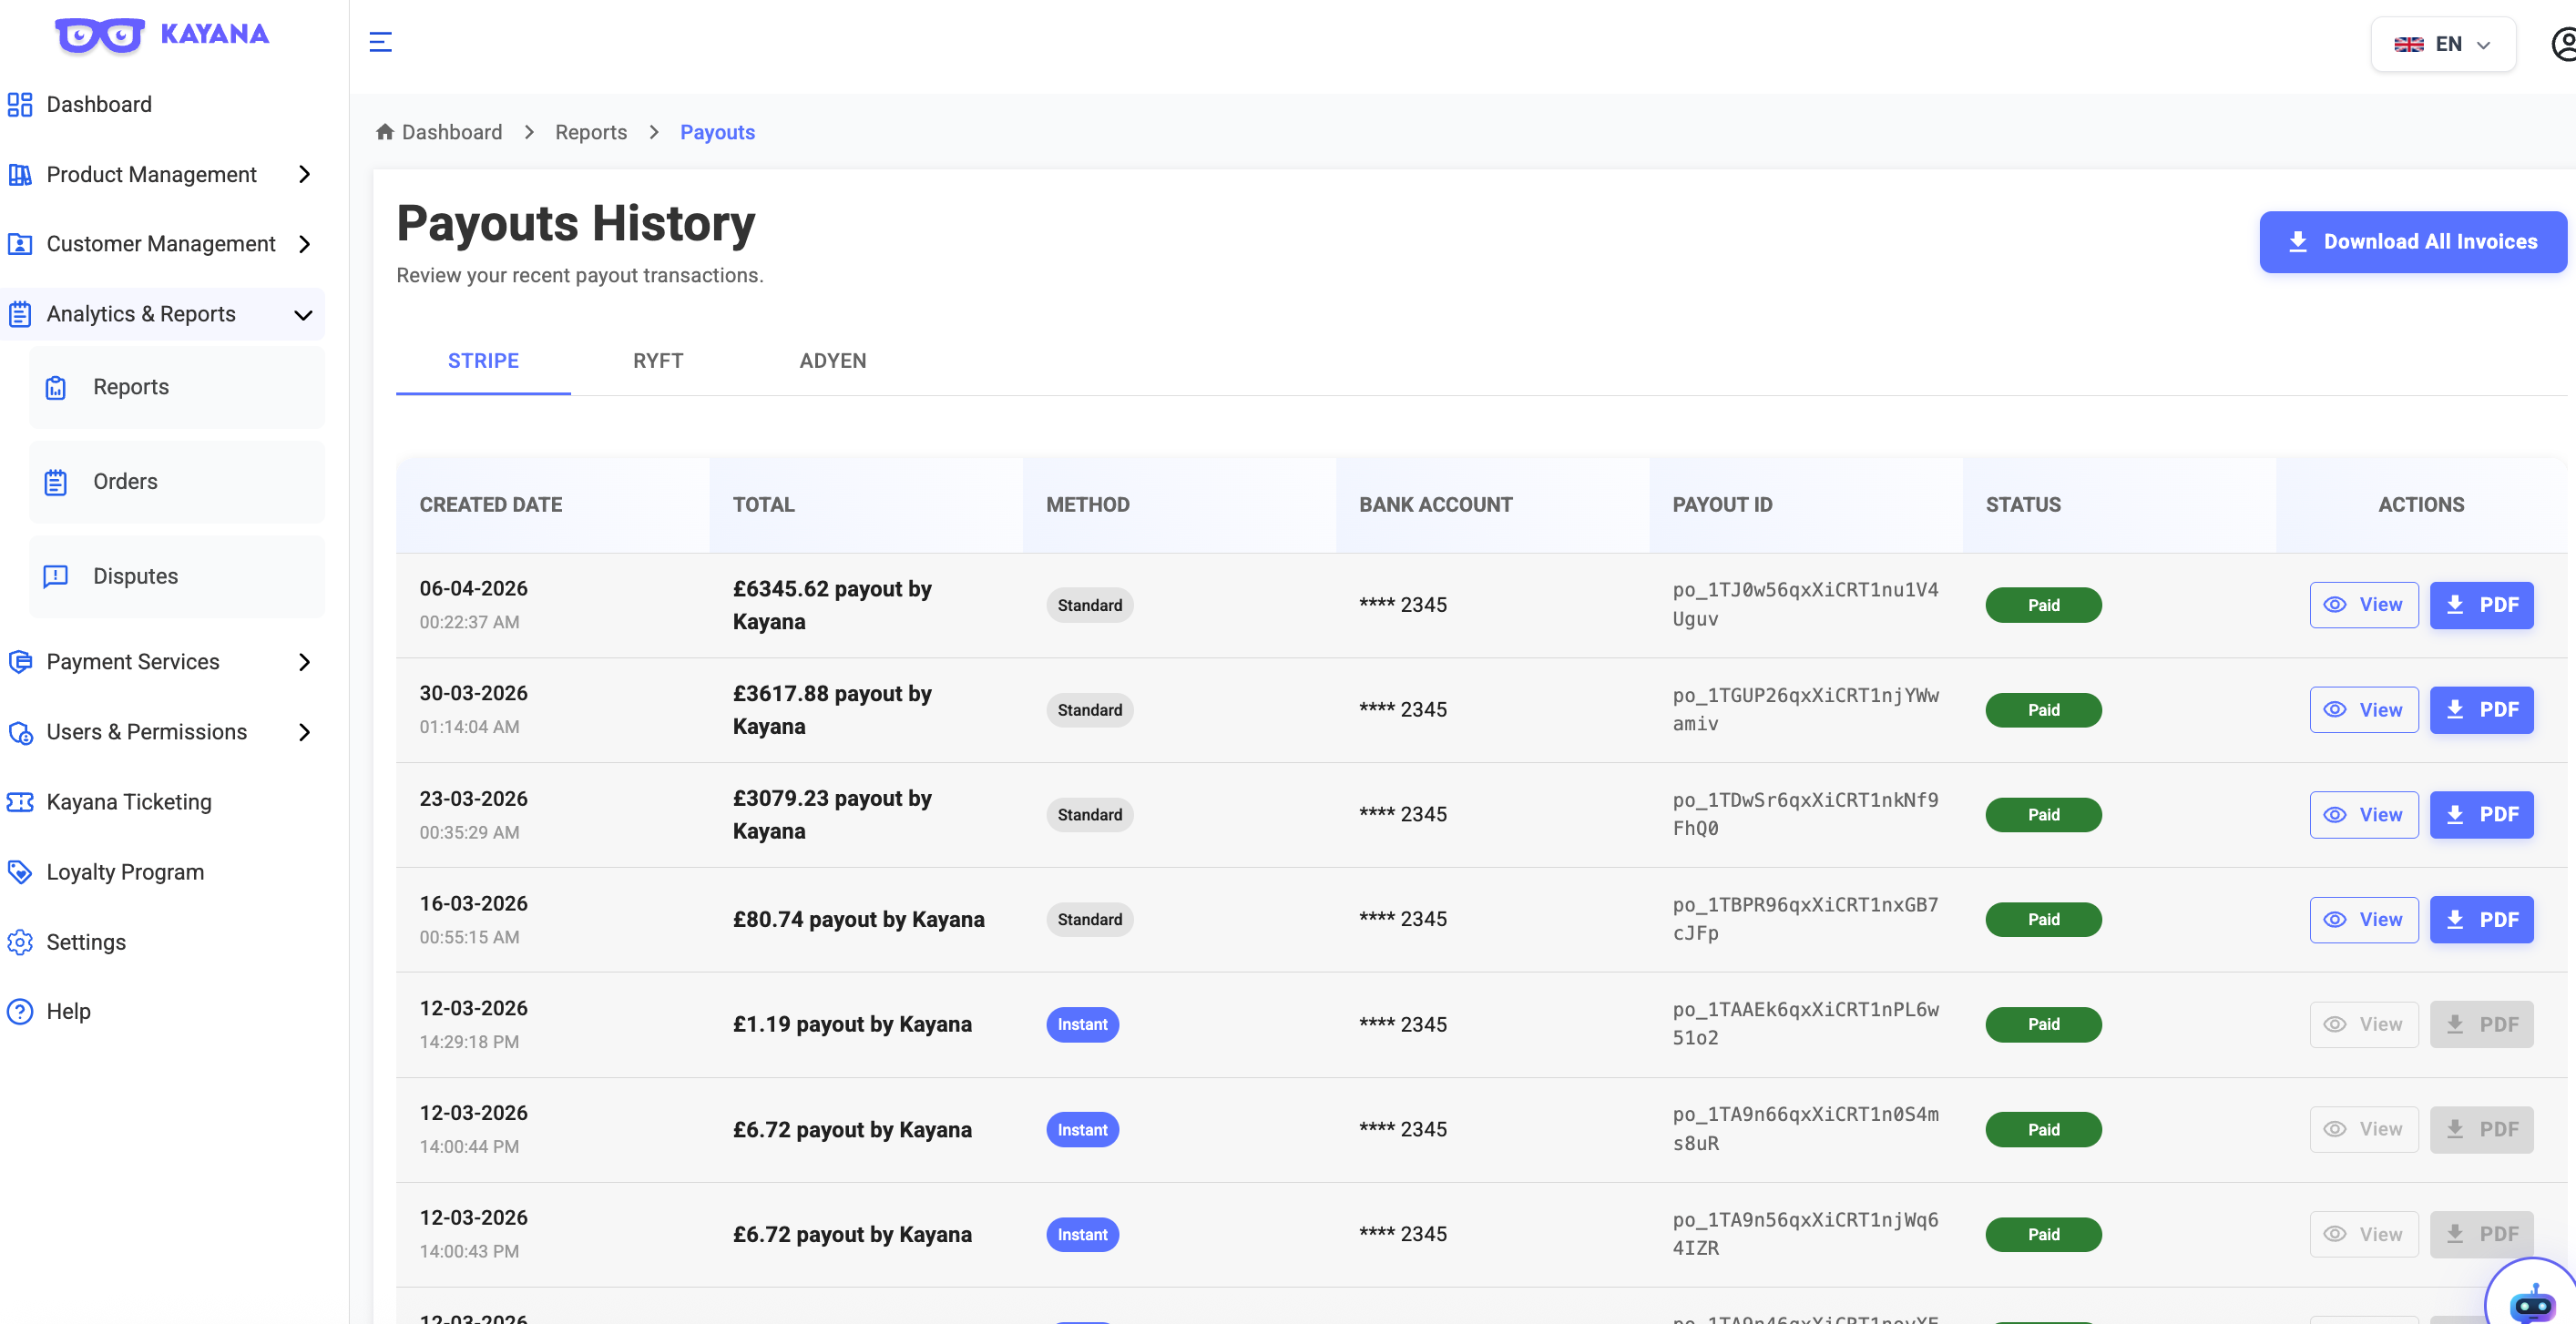Expand Product Management submenu chevron
This screenshot has height=1324, width=2576.
(305, 174)
